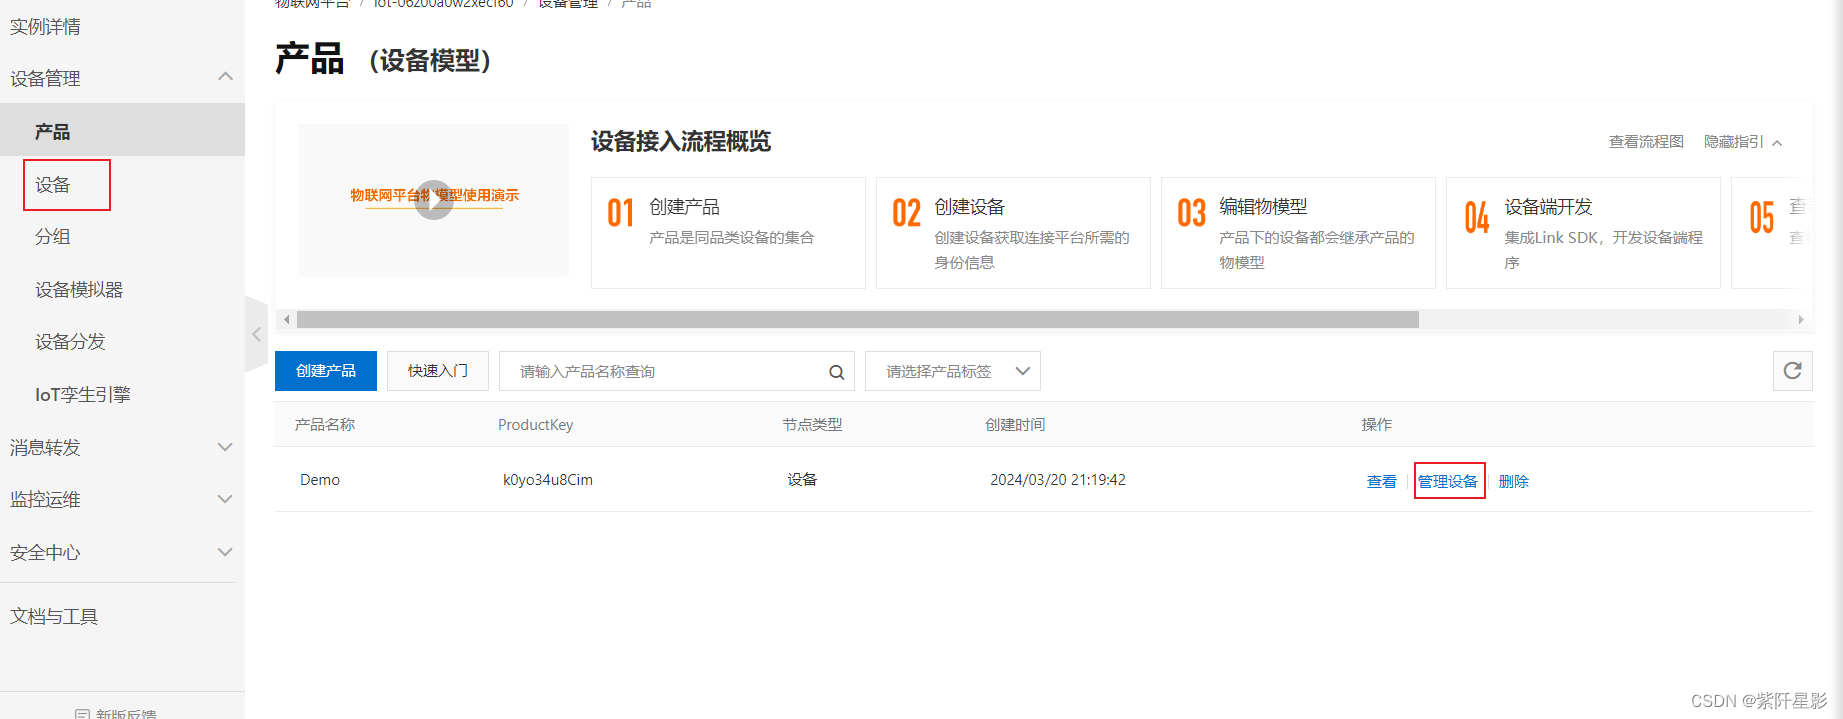Click the guide steps horizontal scrollbar thumb
Screen dimensions: 1843x719
858,320
